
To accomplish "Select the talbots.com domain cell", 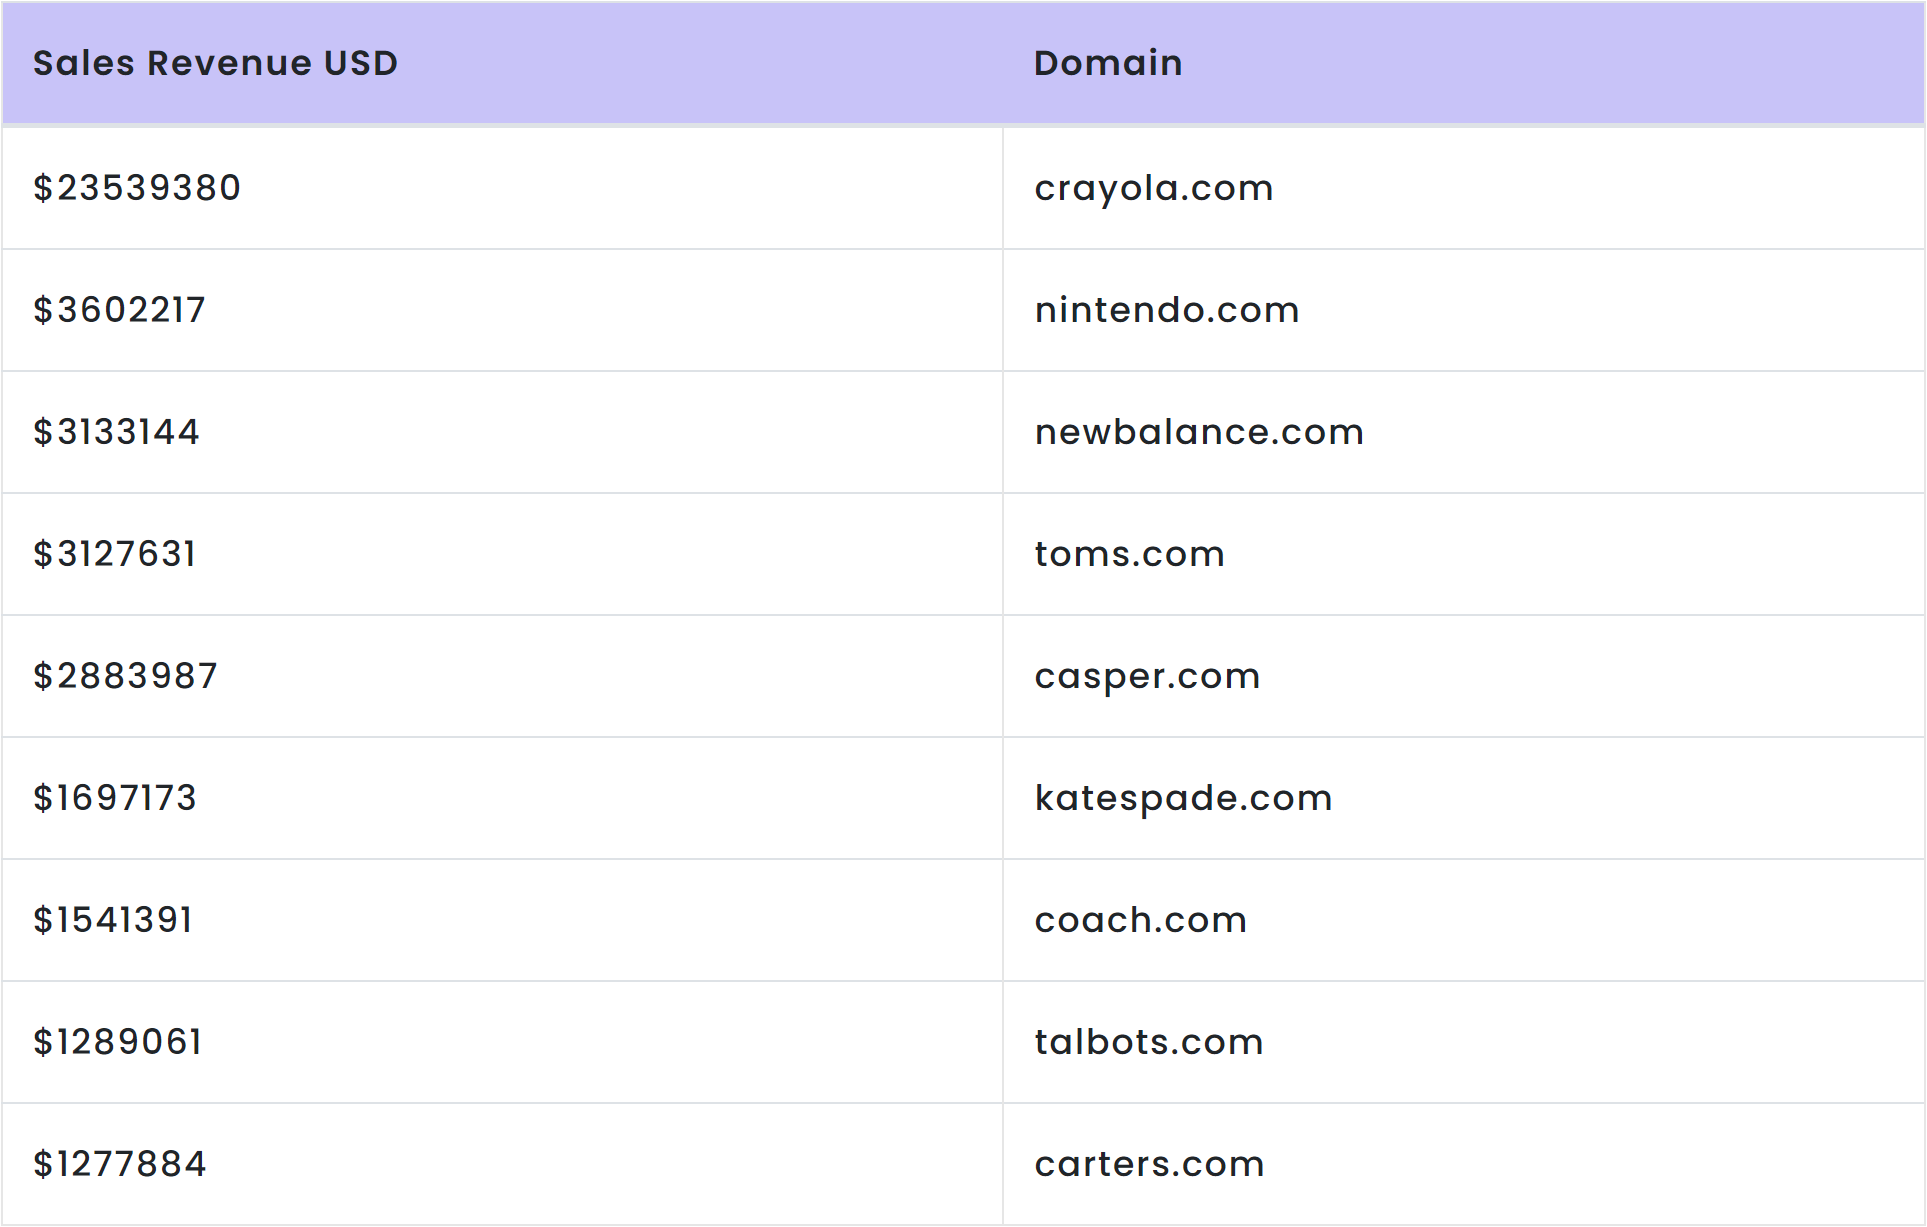I will point(1149,1042).
